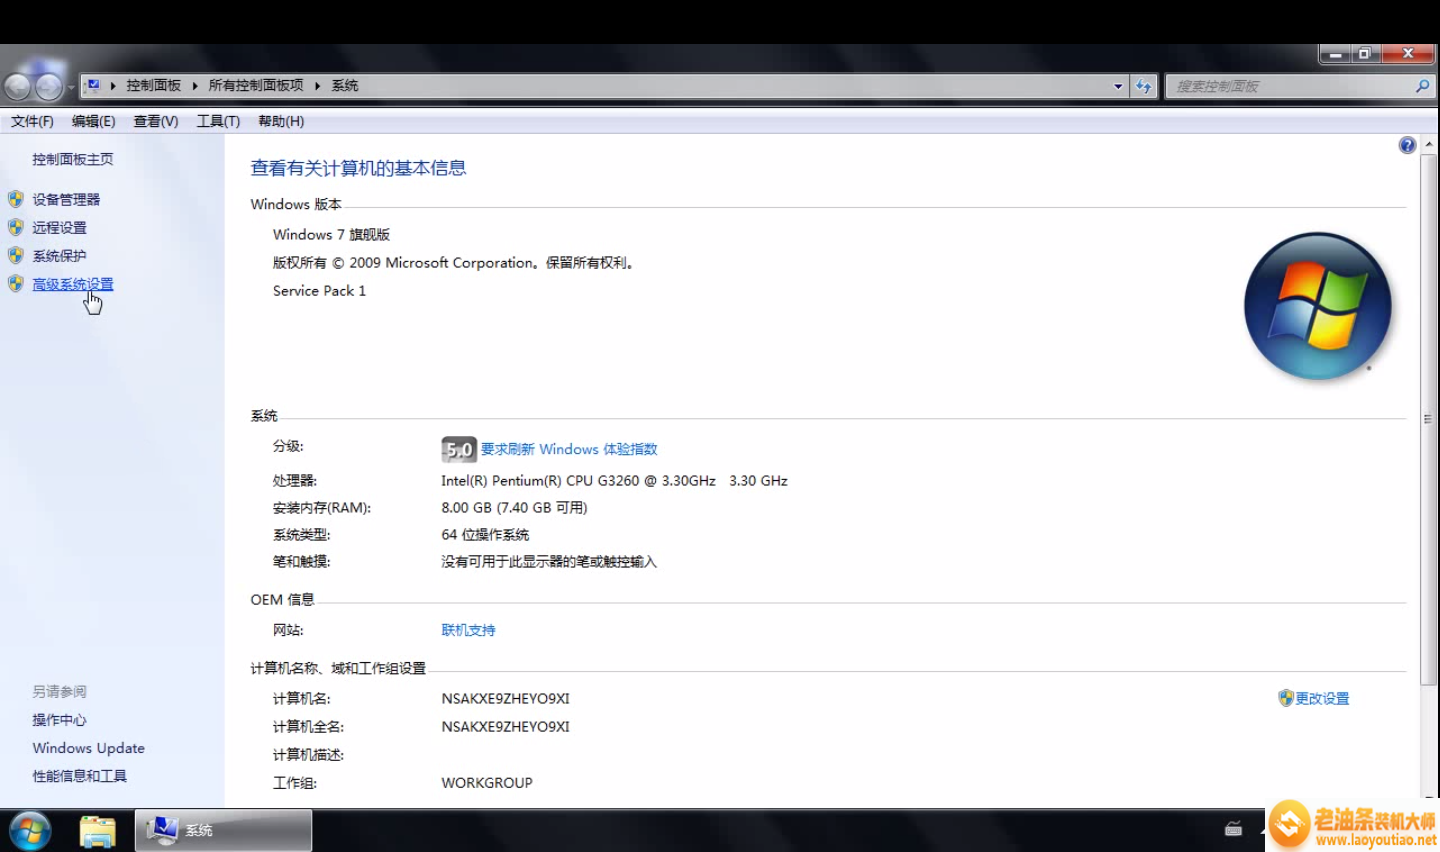Click the shield icon next to 更改设置

coord(1286,698)
